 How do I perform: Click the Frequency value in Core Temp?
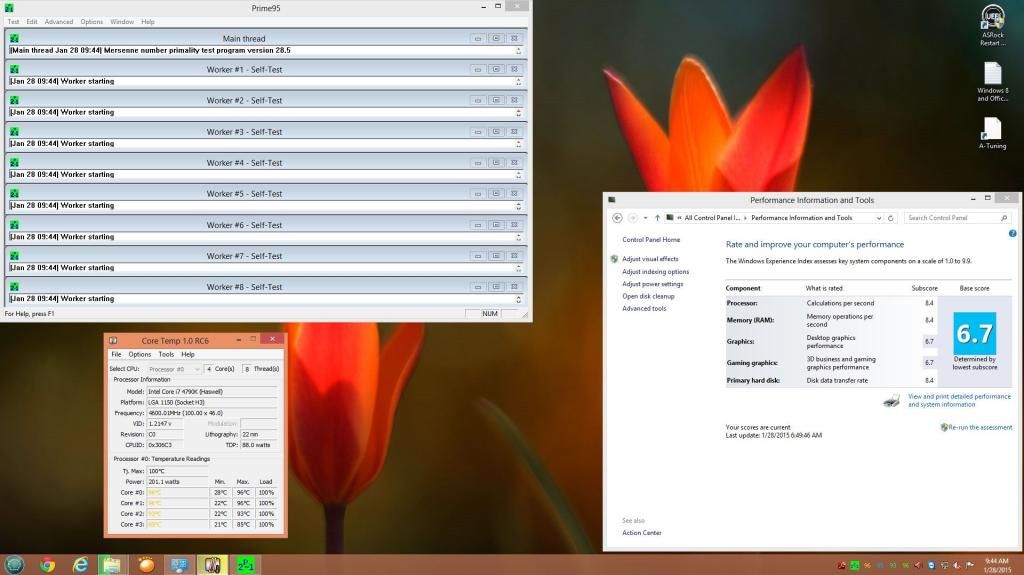pyautogui.click(x=212, y=413)
